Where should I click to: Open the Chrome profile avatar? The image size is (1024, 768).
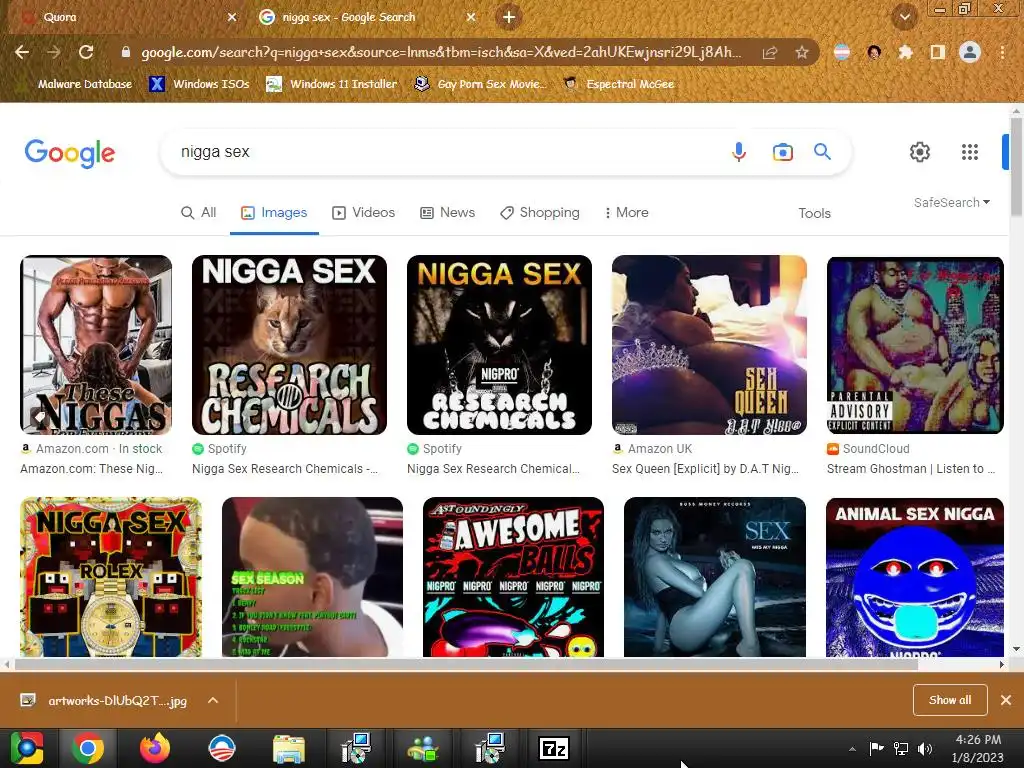[970, 52]
